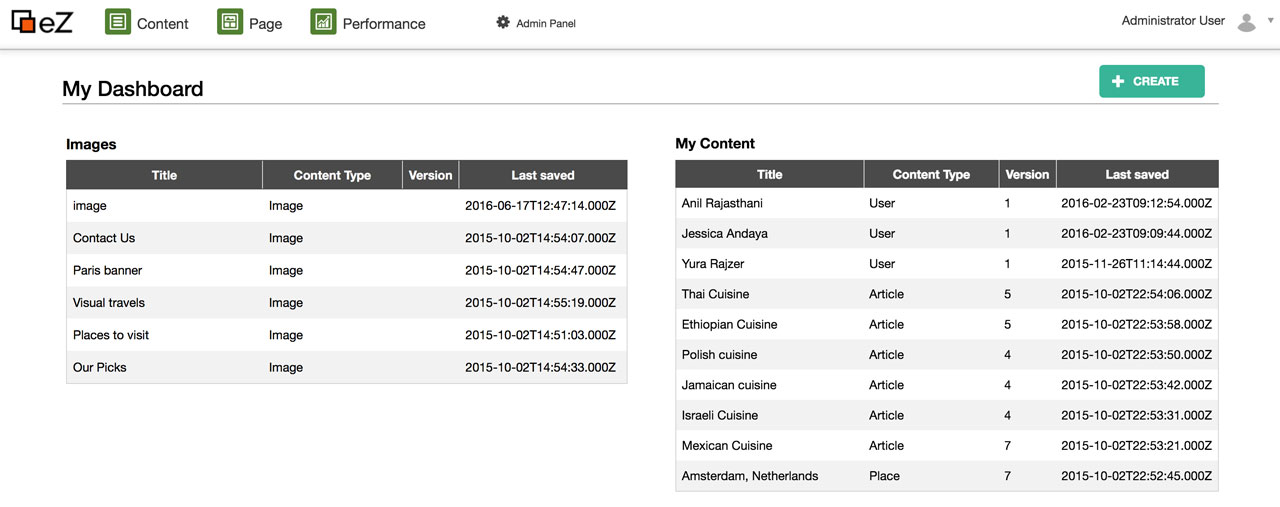Sort Images table by Title header
The height and width of the screenshot is (507, 1280).
[x=164, y=175]
